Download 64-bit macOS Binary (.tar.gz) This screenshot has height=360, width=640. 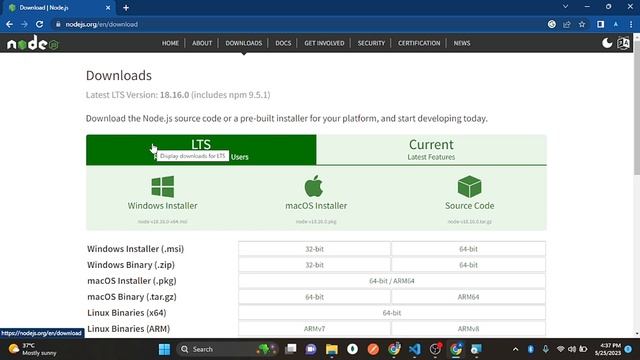[x=314, y=297]
